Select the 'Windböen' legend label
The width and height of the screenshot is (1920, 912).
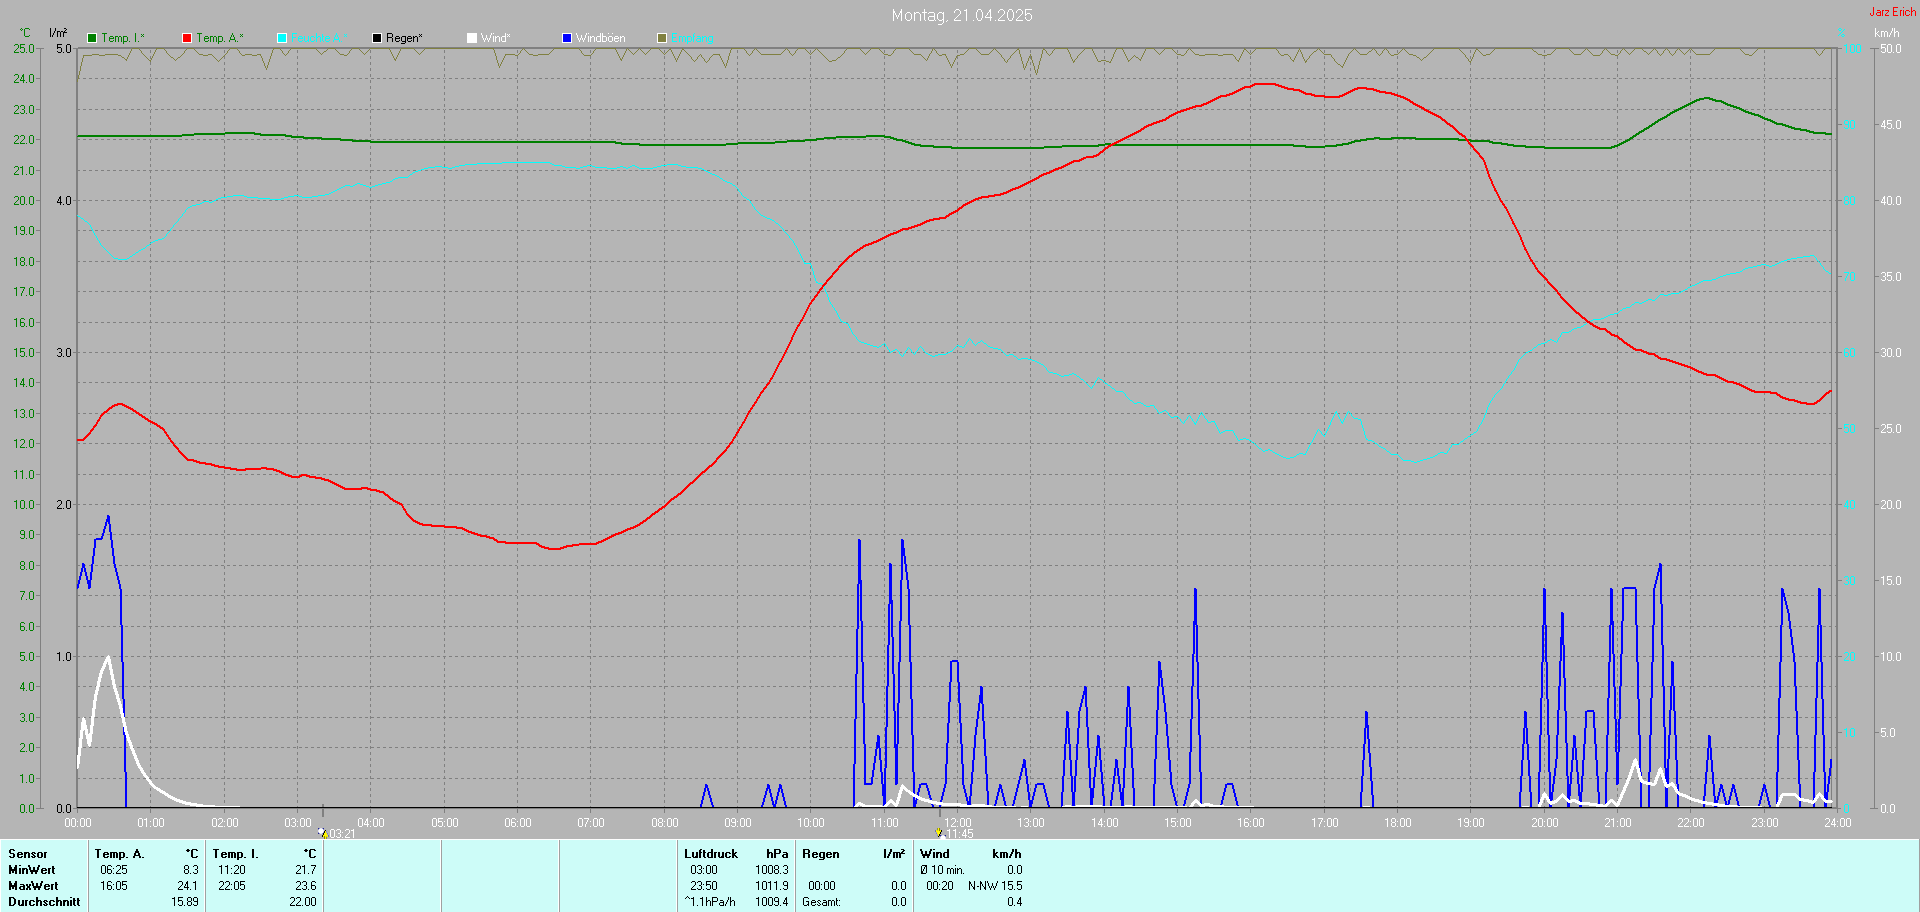point(601,38)
